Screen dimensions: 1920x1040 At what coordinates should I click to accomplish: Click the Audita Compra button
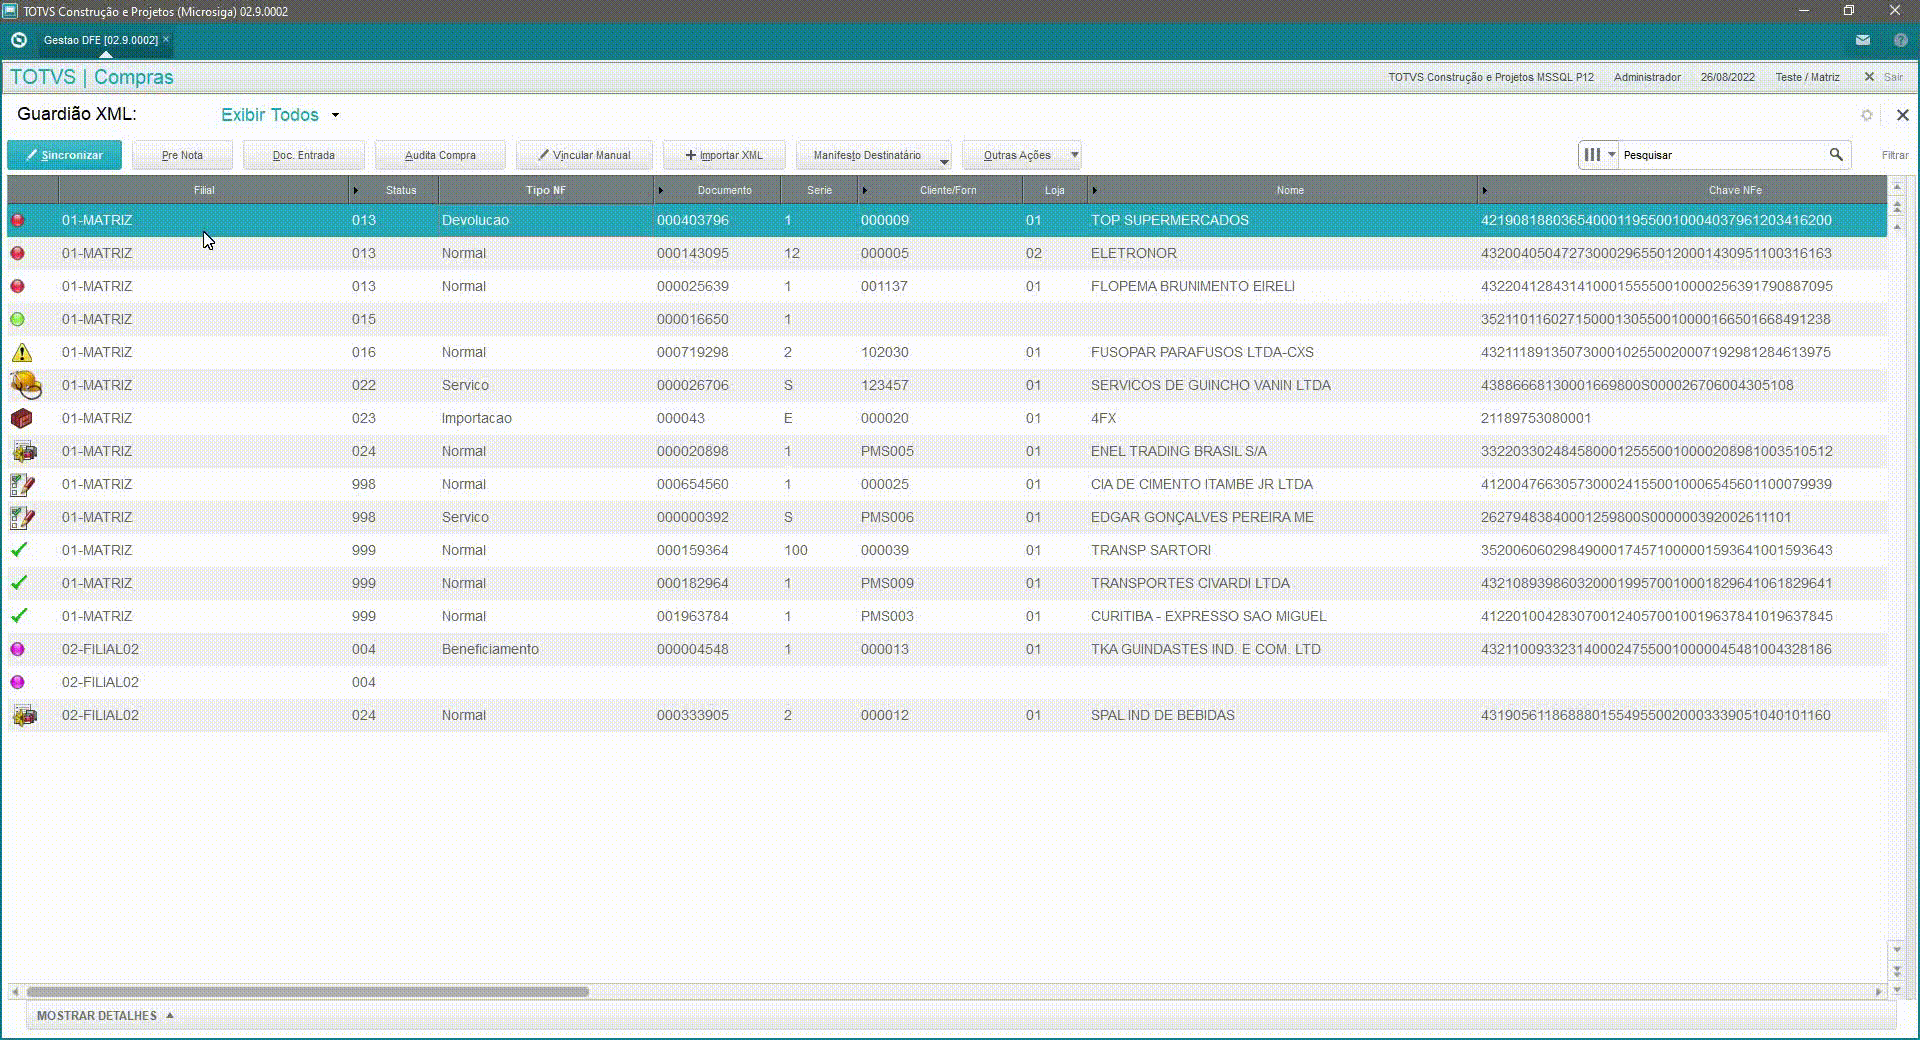[440, 155]
